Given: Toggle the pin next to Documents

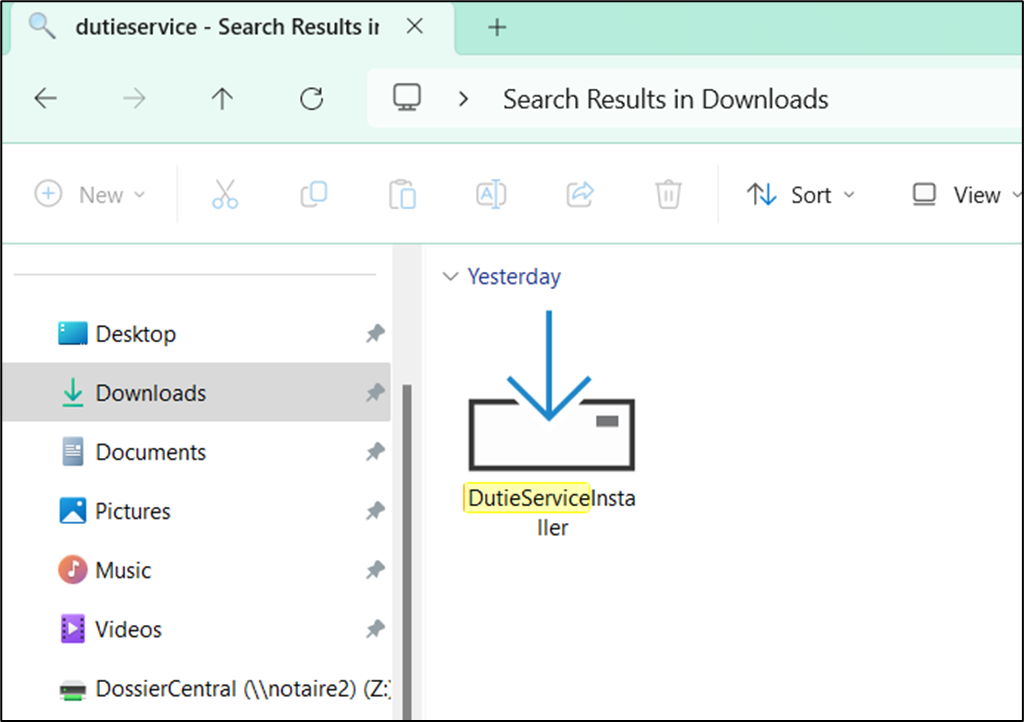Looking at the screenshot, I should (375, 452).
